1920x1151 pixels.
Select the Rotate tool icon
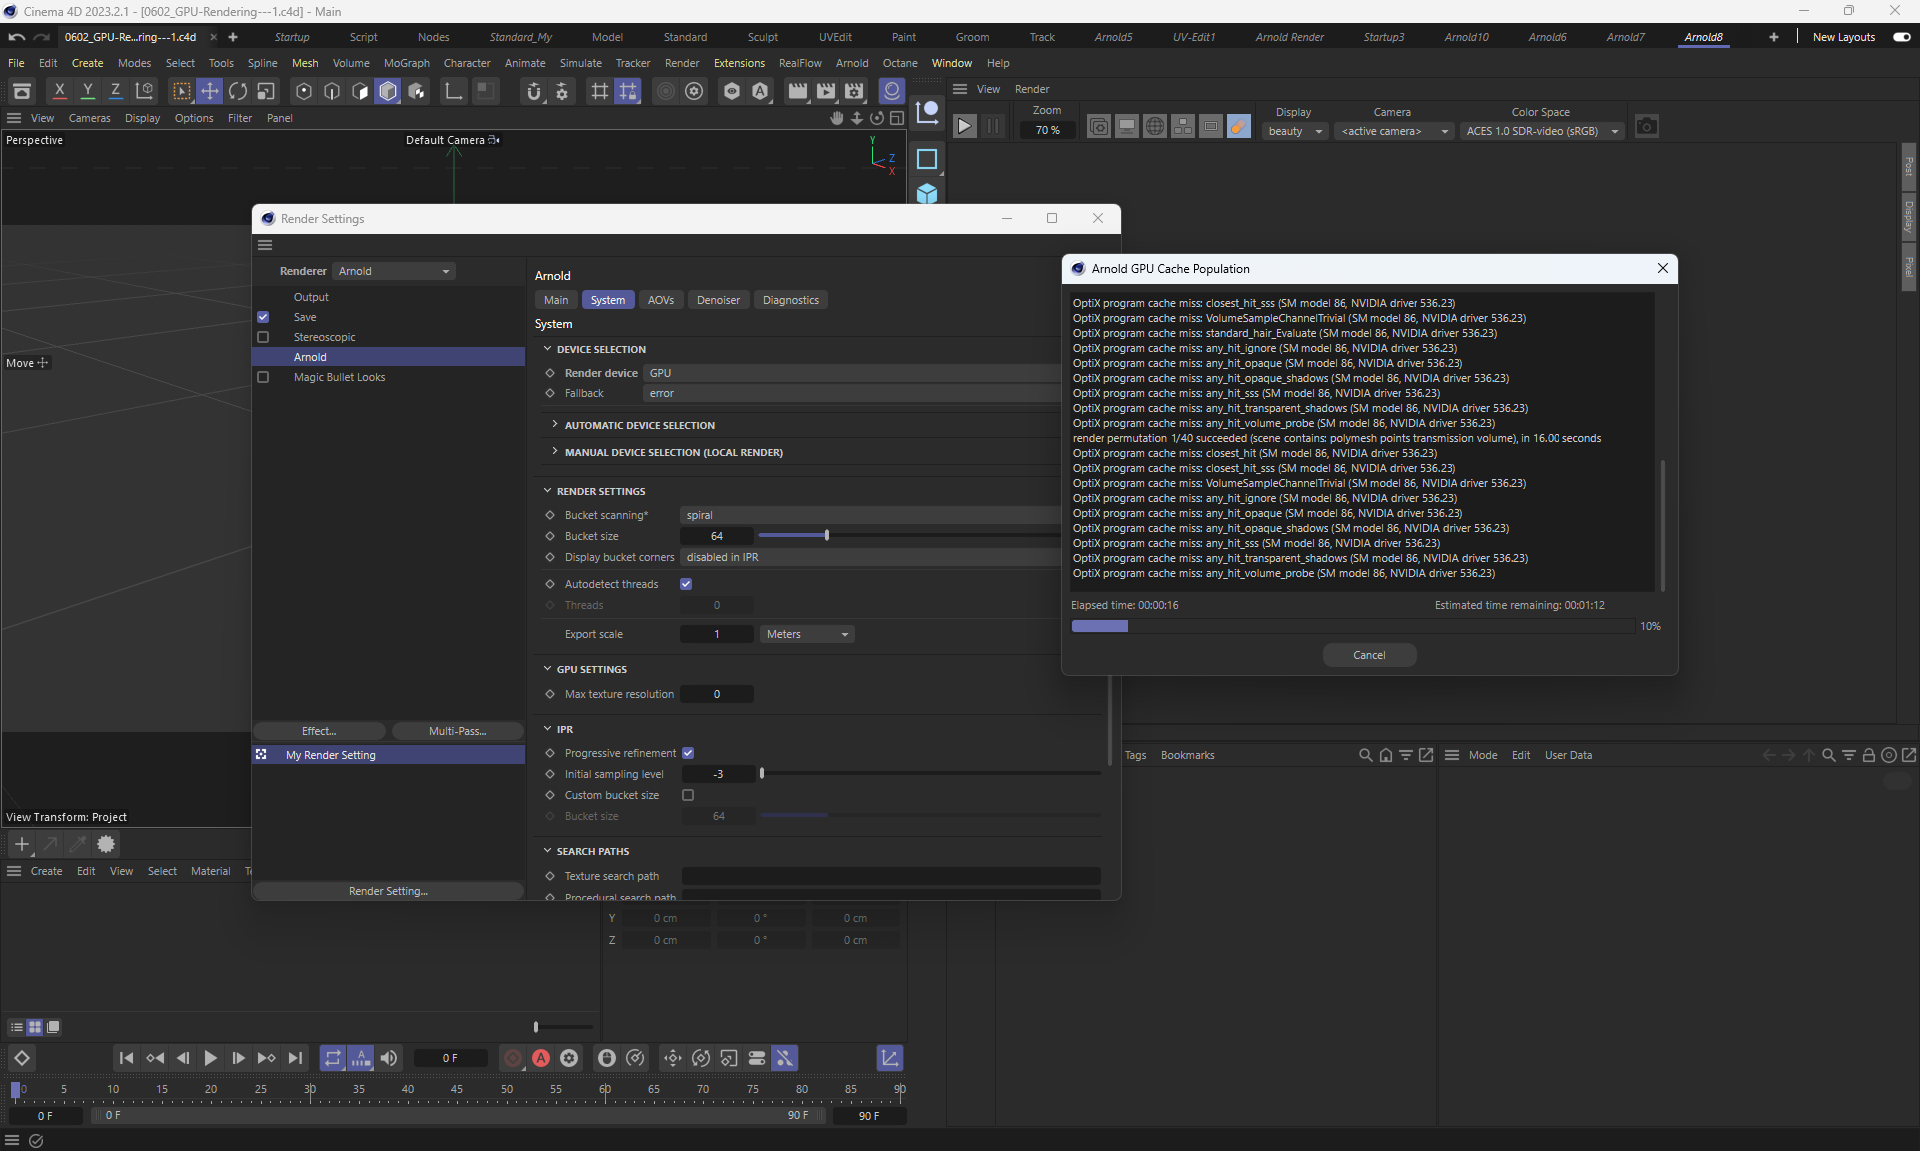(x=238, y=91)
